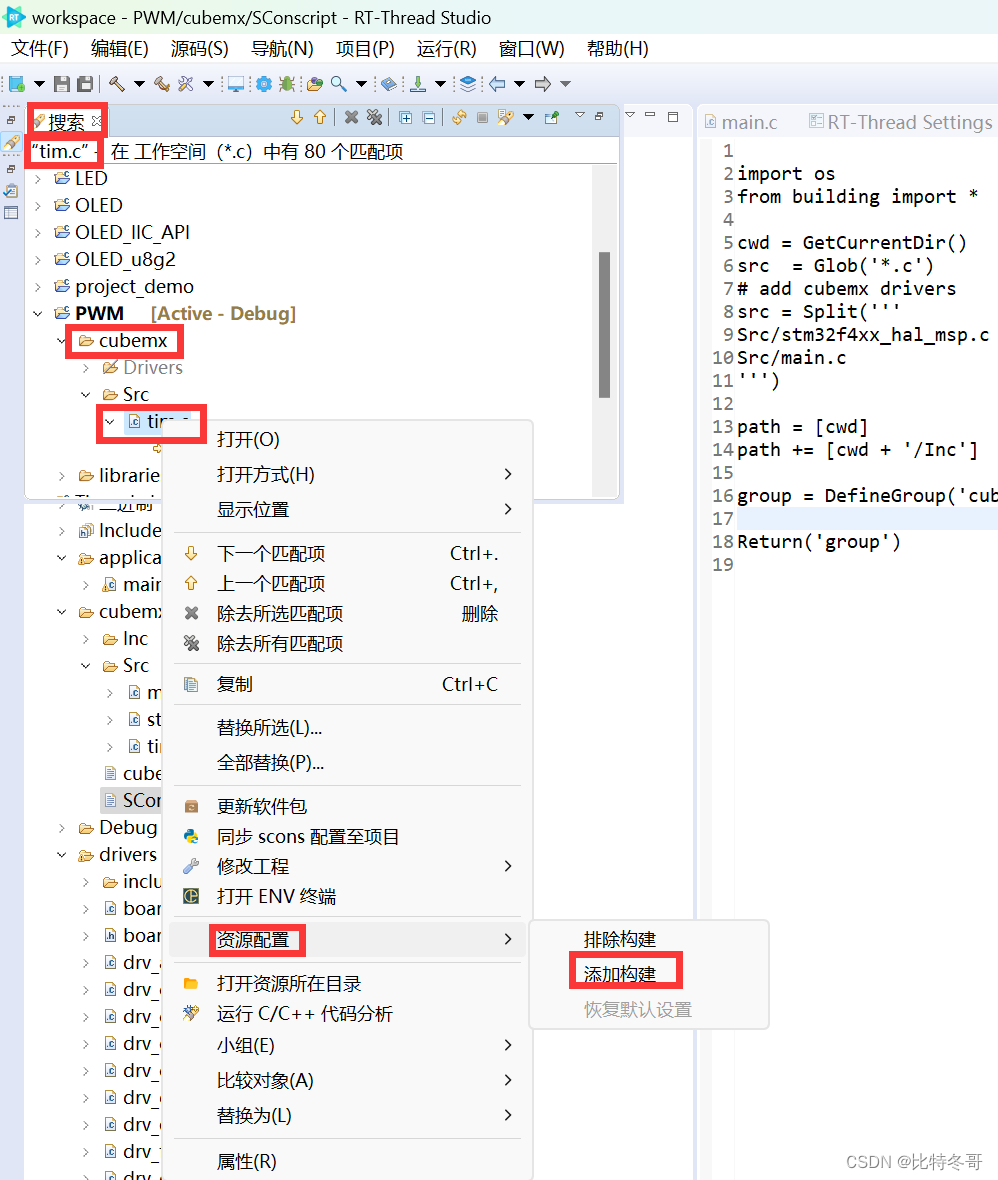Open the search history dropdown arrow
The height and width of the screenshot is (1180, 998).
(528, 117)
